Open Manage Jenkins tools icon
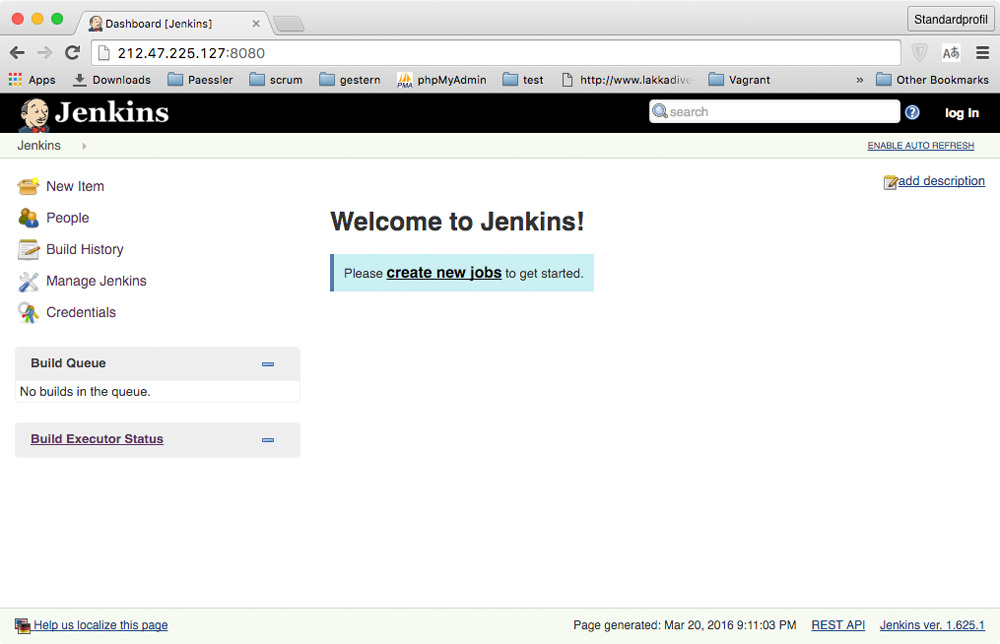Screen dimensions: 1000x644 (28, 282)
